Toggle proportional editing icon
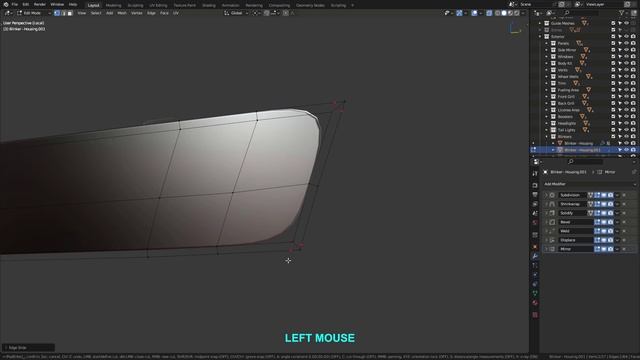 click(286, 13)
